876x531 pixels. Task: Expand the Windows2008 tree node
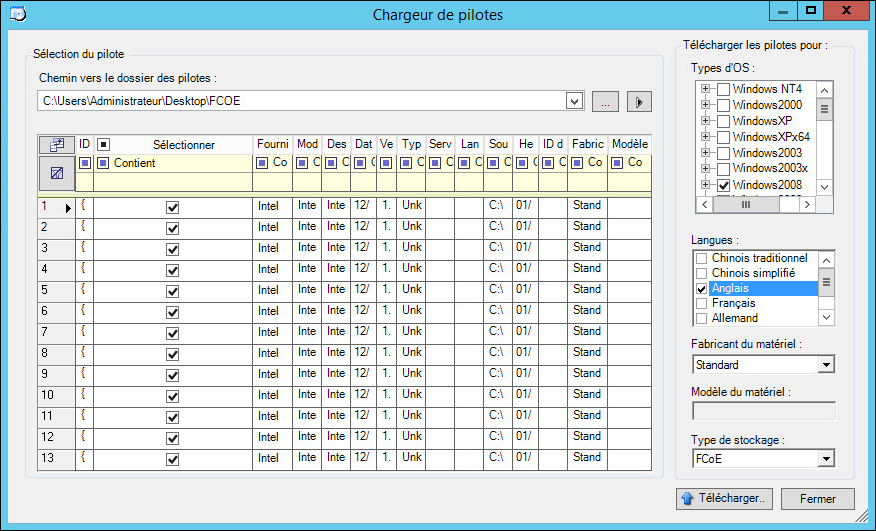coord(706,185)
